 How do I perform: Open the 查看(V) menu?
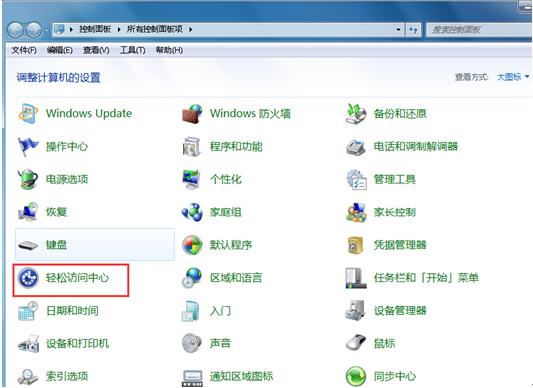point(96,50)
